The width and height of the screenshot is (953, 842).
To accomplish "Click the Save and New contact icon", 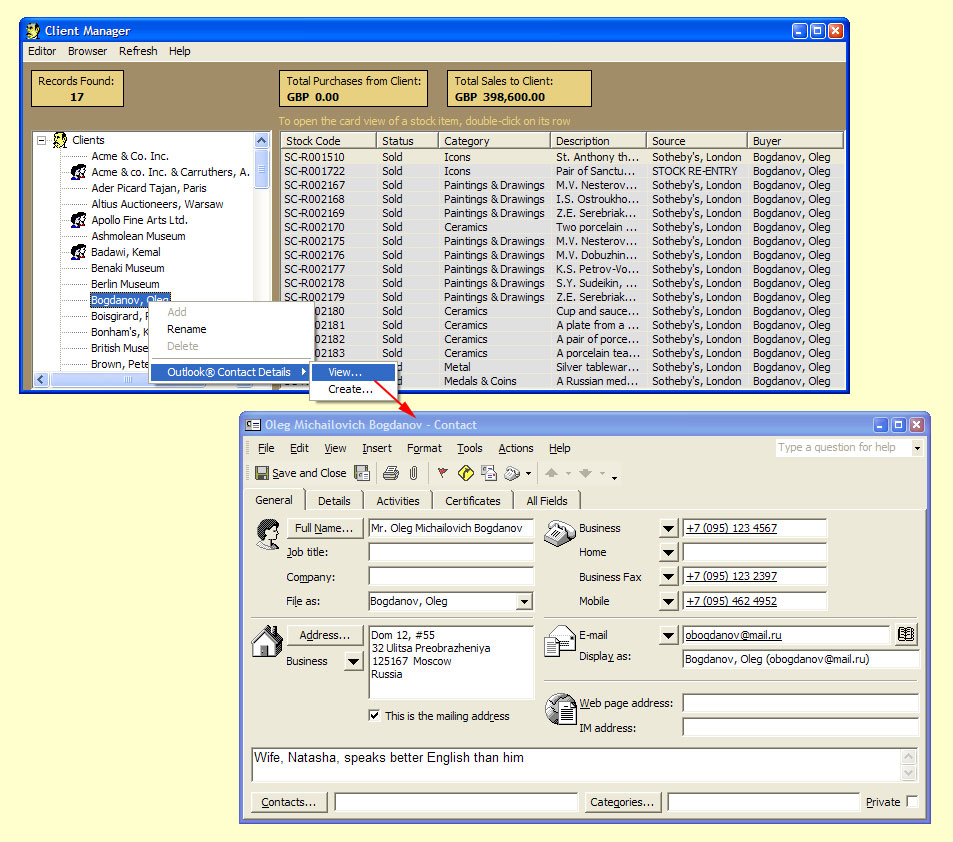I will (x=362, y=473).
